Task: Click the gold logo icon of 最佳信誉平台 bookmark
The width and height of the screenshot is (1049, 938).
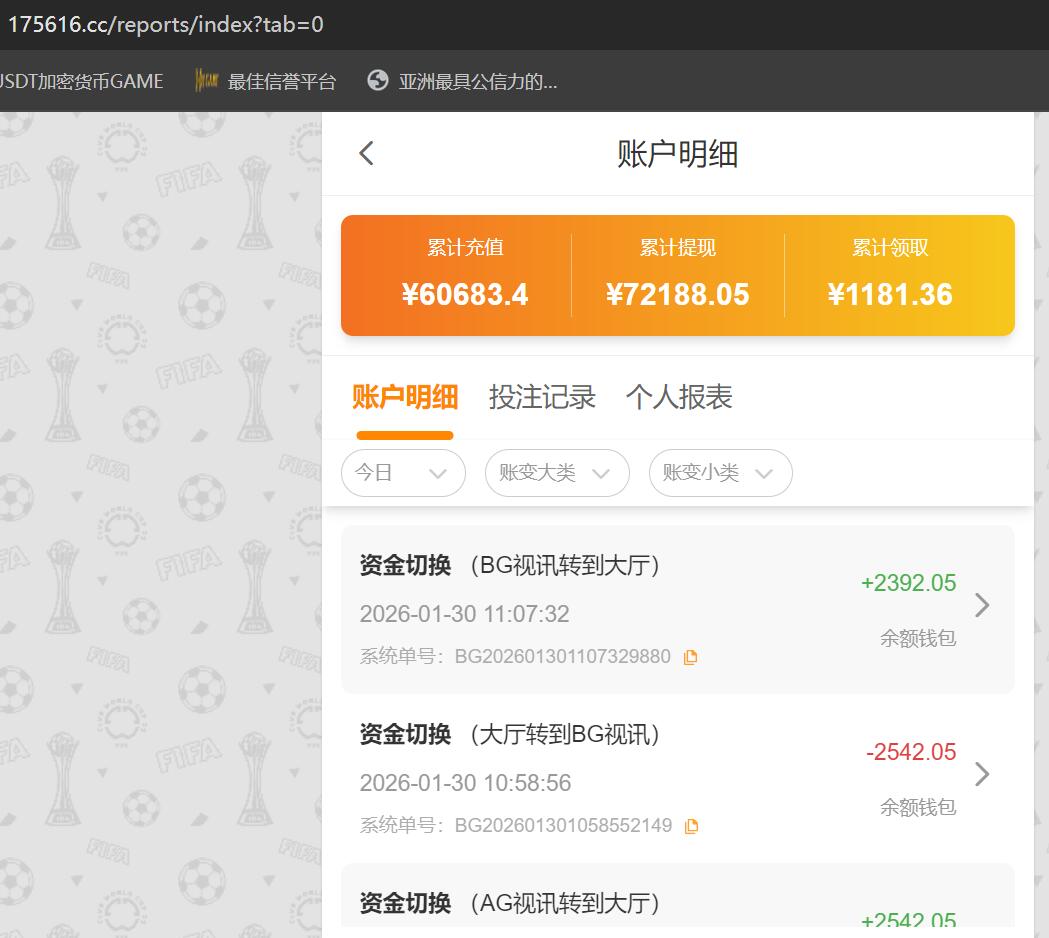Action: (x=205, y=81)
